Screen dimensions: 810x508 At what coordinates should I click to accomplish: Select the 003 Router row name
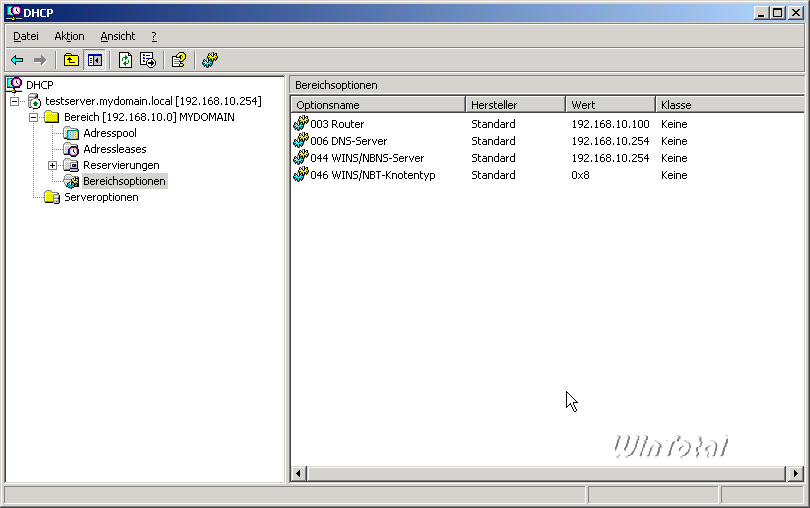pyautogui.click(x=337, y=124)
